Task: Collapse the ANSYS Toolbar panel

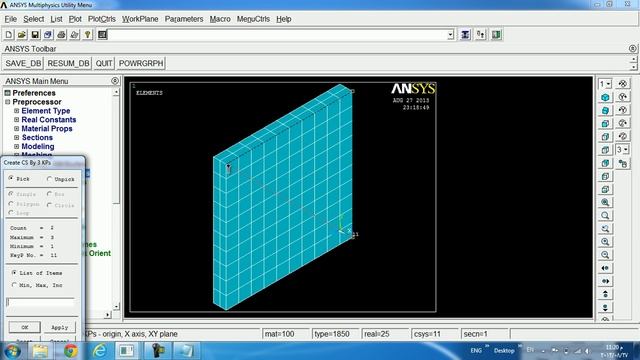Action: (632, 49)
